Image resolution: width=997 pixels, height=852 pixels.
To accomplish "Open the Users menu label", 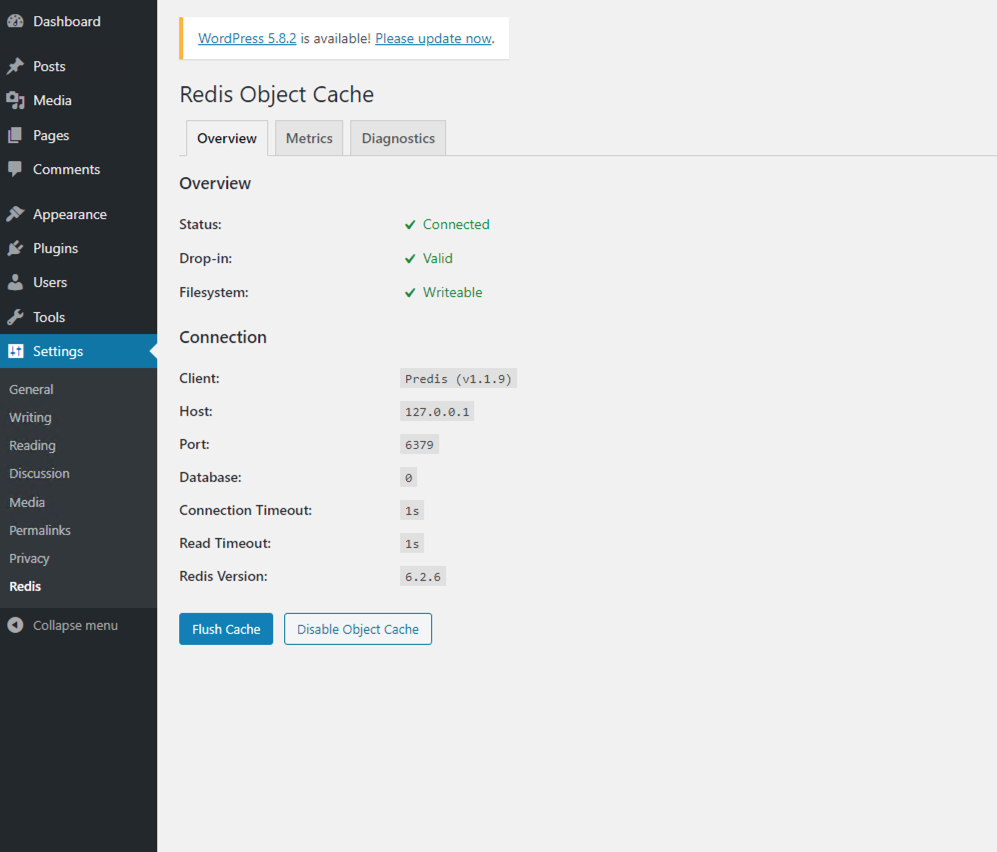I will click(50, 282).
